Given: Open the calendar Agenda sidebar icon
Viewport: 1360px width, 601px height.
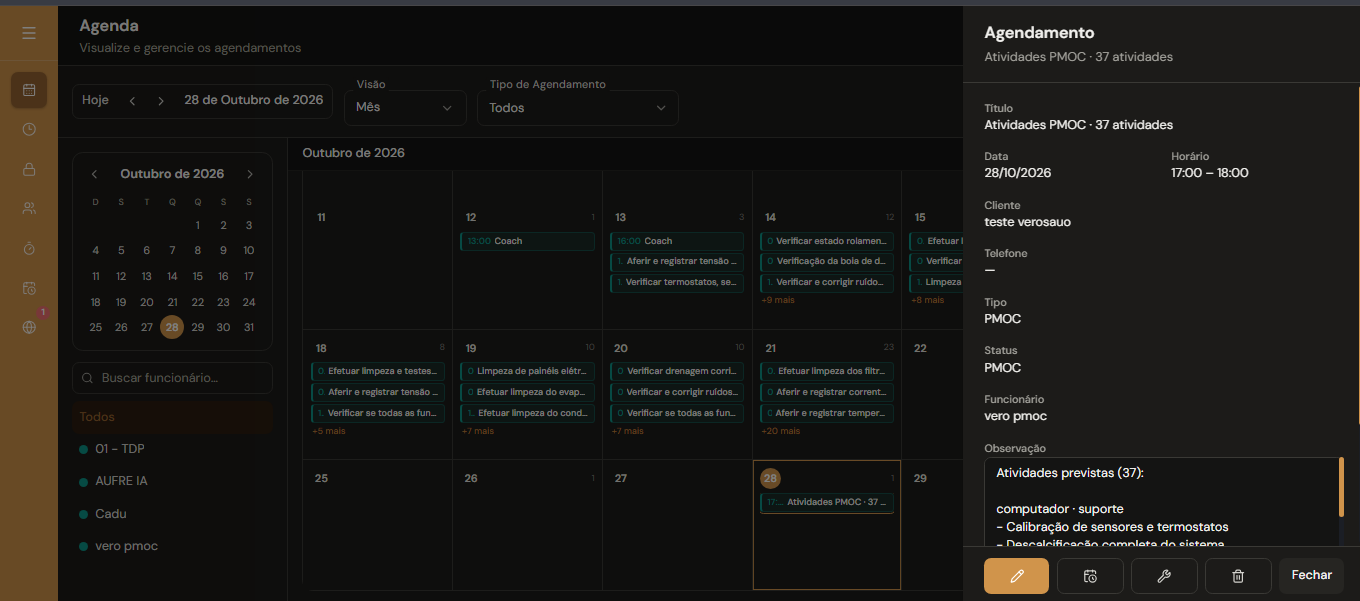Looking at the screenshot, I should [x=29, y=90].
